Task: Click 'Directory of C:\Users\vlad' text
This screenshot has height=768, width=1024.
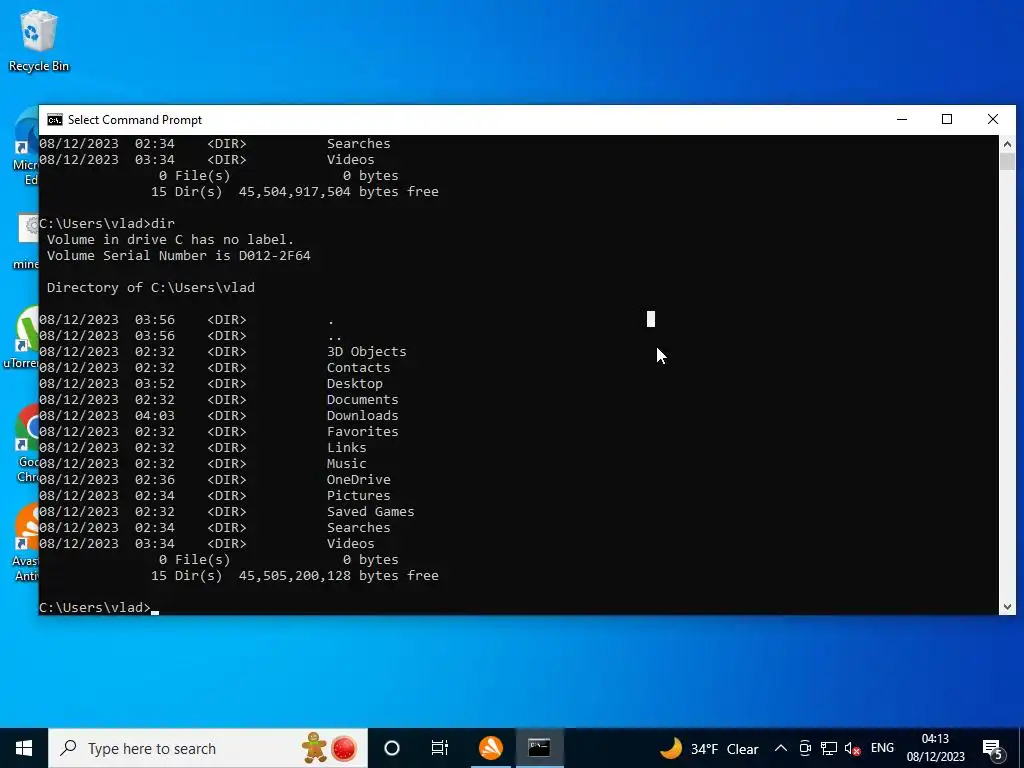Action: point(151,288)
